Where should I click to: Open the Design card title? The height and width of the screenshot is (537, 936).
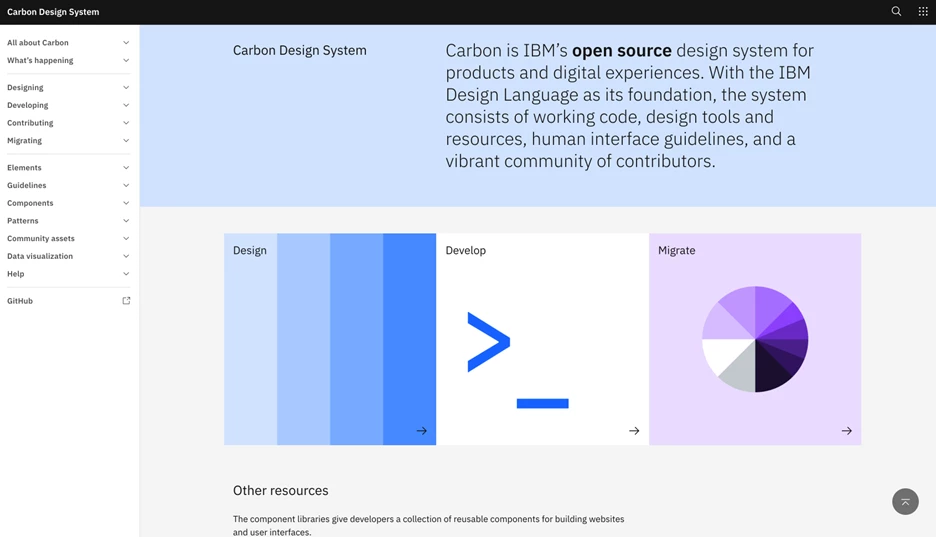(250, 251)
